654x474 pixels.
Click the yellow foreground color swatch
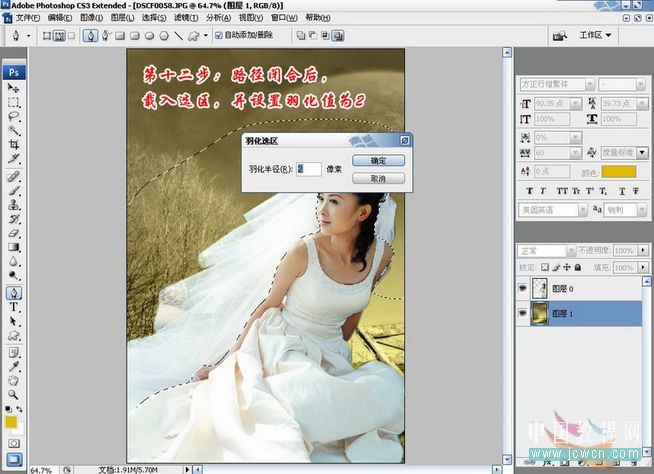(10, 423)
